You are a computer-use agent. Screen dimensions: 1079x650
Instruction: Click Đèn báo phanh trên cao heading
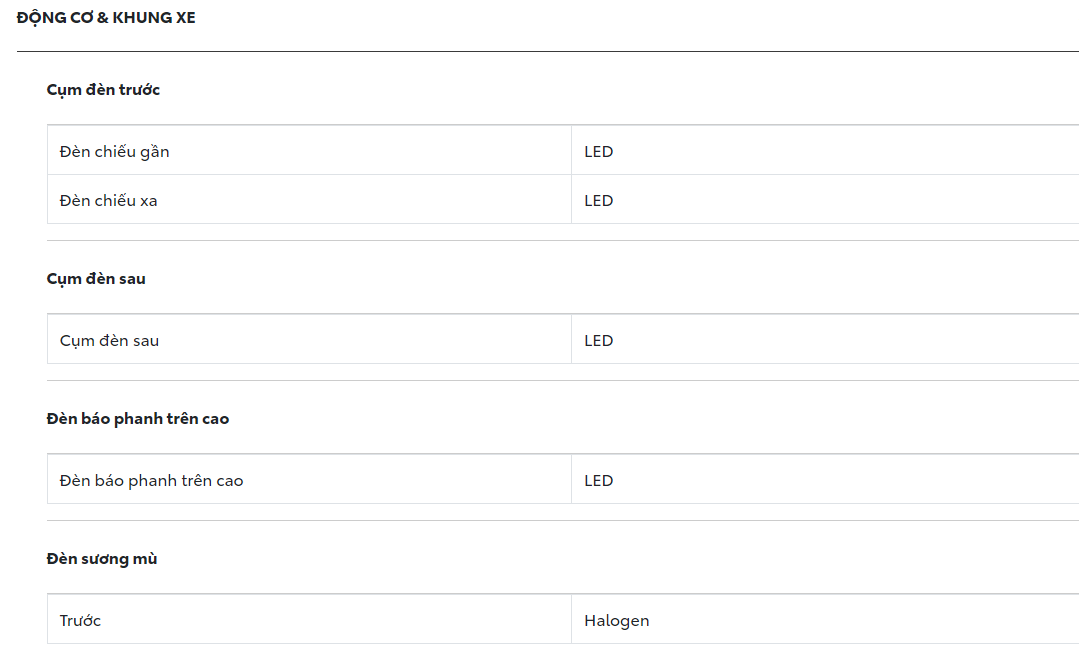coord(138,419)
